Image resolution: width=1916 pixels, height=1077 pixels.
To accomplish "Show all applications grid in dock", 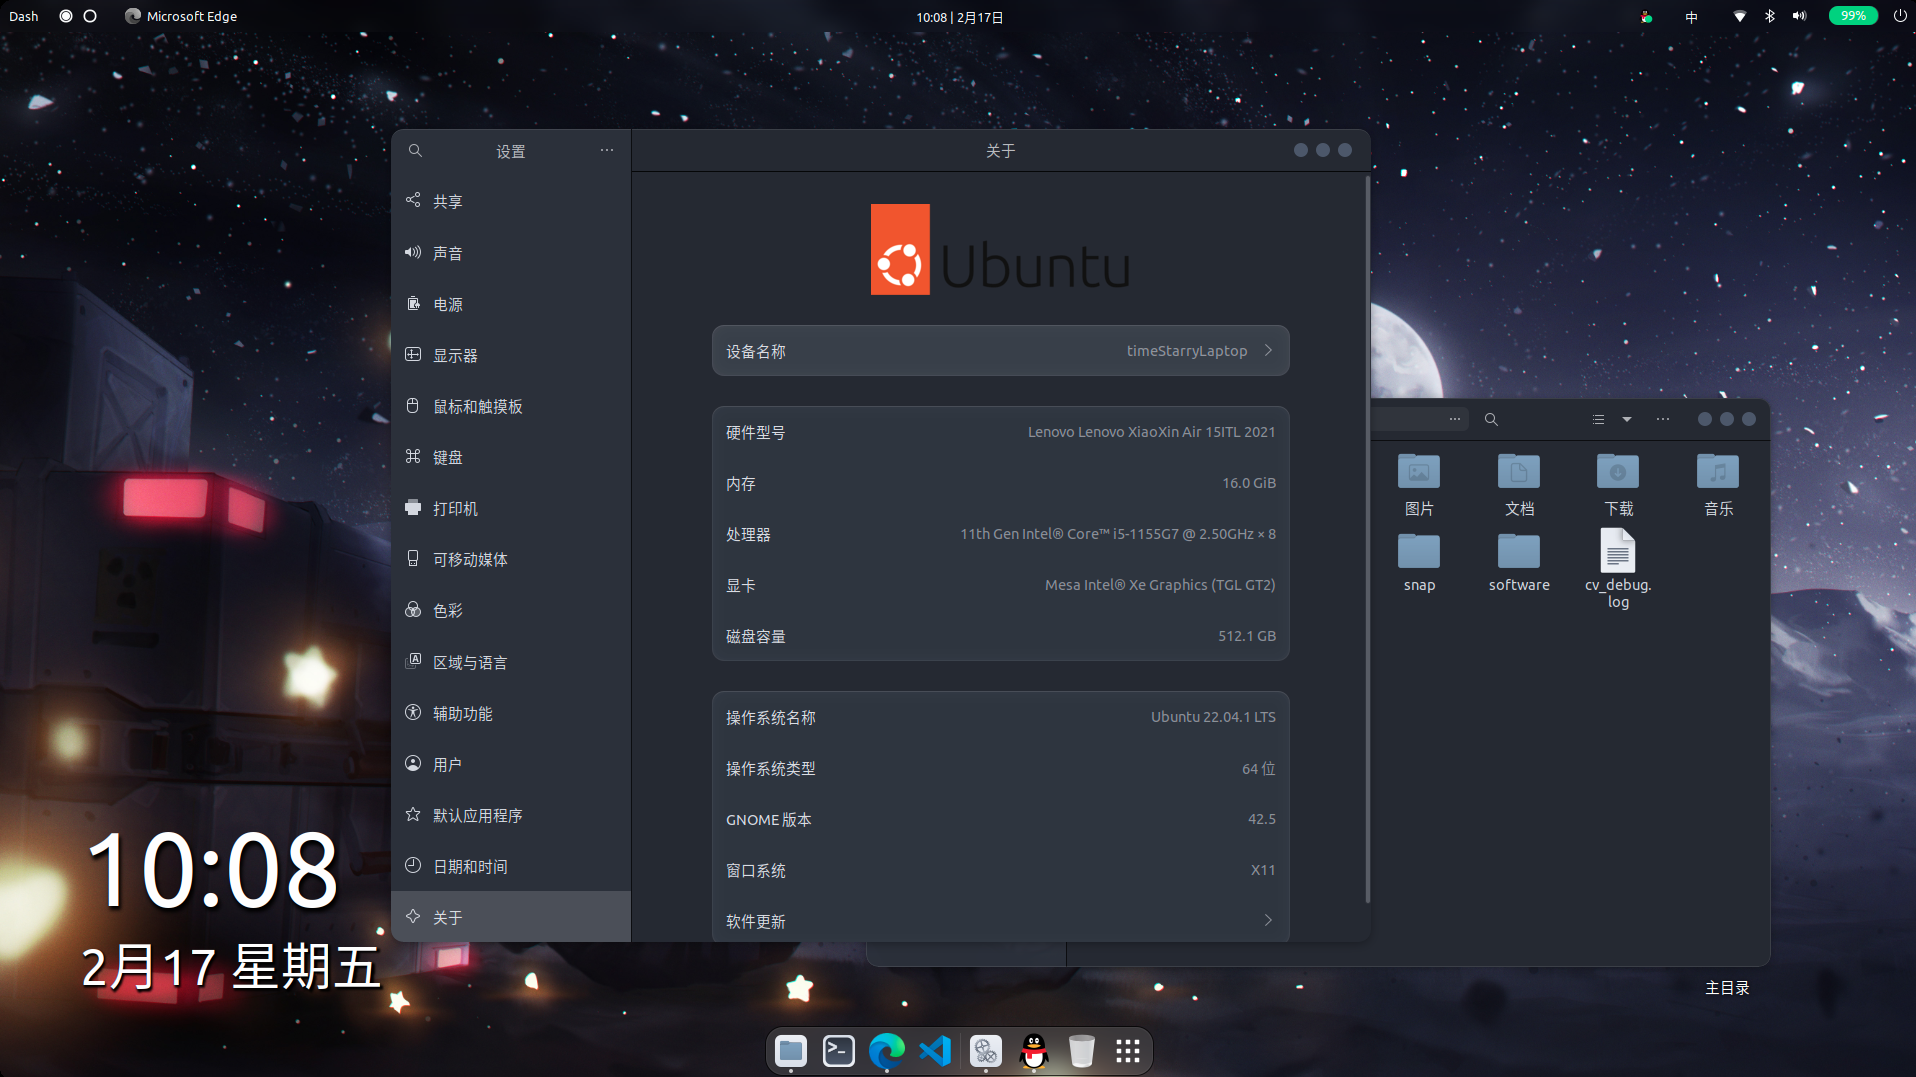I will tap(1128, 1051).
